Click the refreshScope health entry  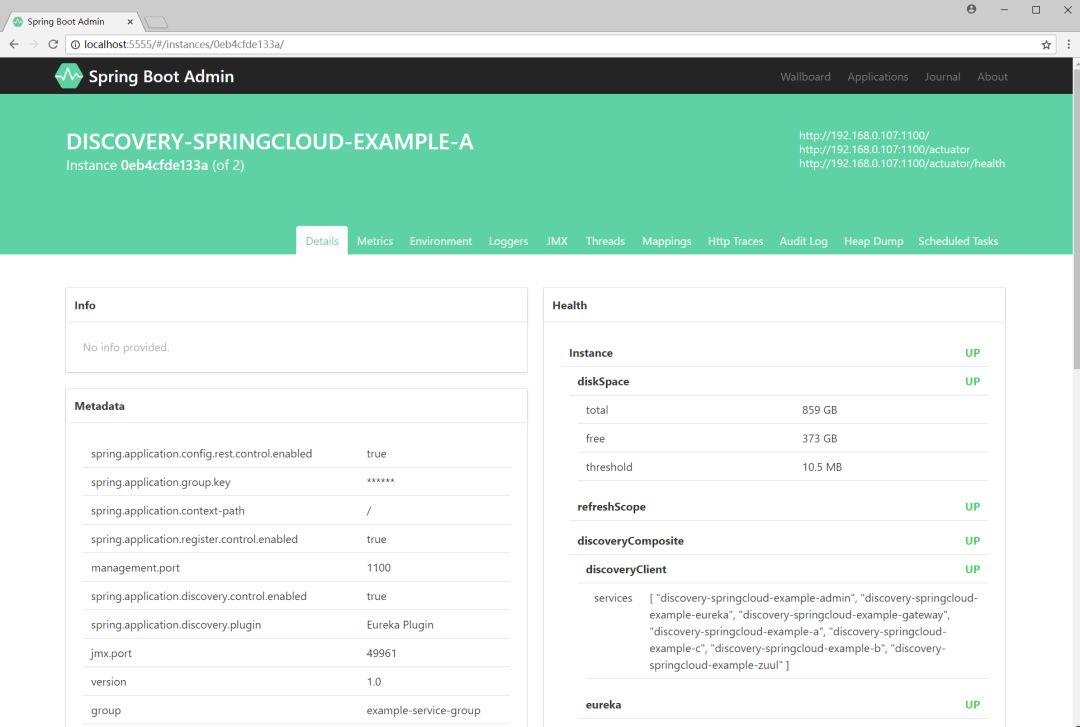pyautogui.click(x=611, y=506)
